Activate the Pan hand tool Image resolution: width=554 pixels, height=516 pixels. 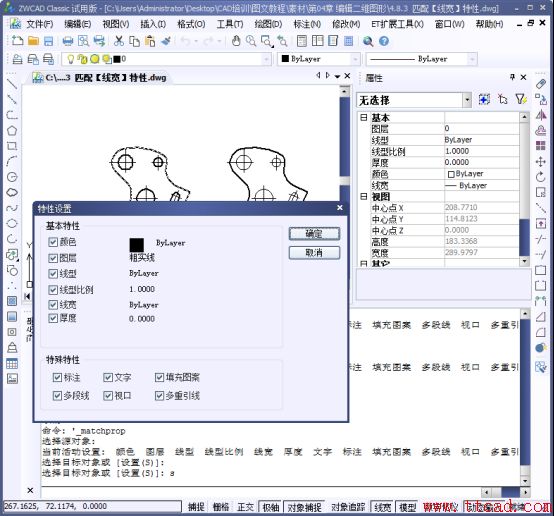click(236, 41)
